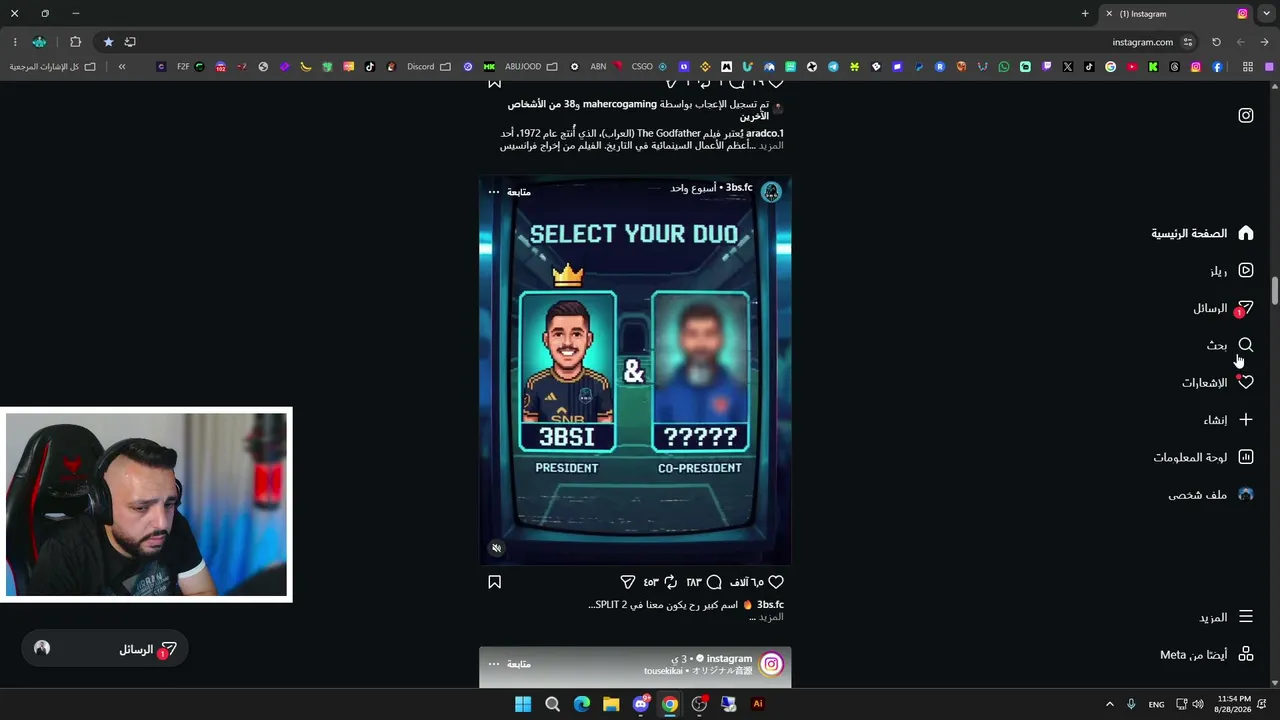Open Reels (ريلز) in the sidebar
This screenshot has height=720, width=1280.
tap(1231, 270)
